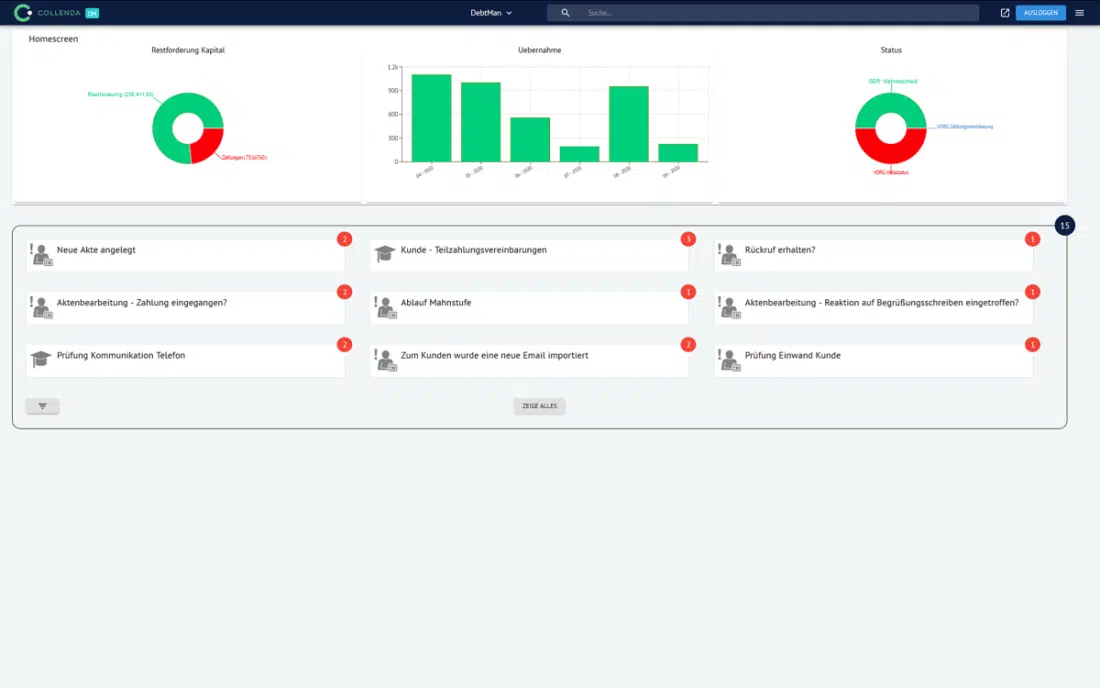Click the person icon beside Neue Akte angelegt
1100x688 pixels.
(41, 255)
